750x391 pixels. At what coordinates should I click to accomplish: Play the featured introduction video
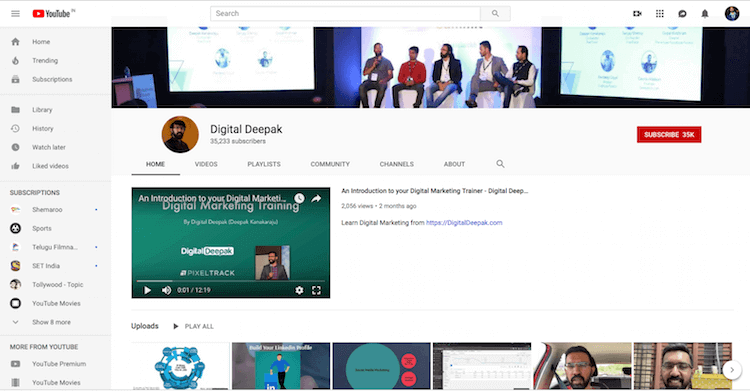147,290
